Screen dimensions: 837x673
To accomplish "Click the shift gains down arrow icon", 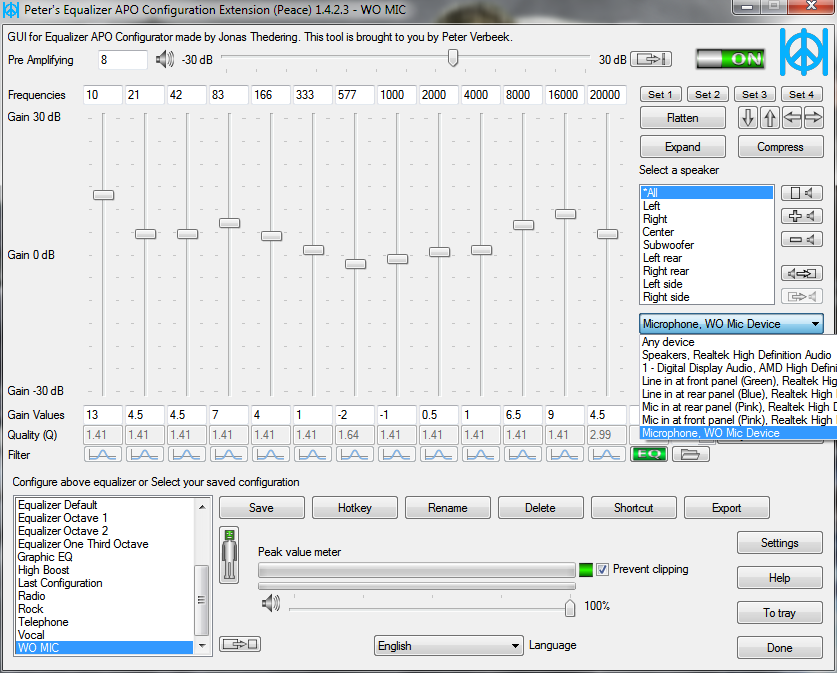I will 748,118.
